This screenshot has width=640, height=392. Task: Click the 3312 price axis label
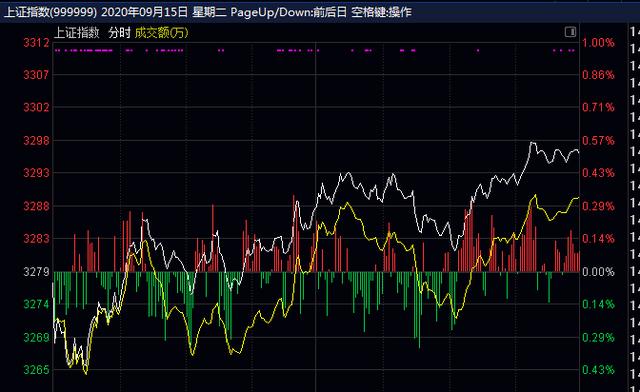pyautogui.click(x=36, y=42)
